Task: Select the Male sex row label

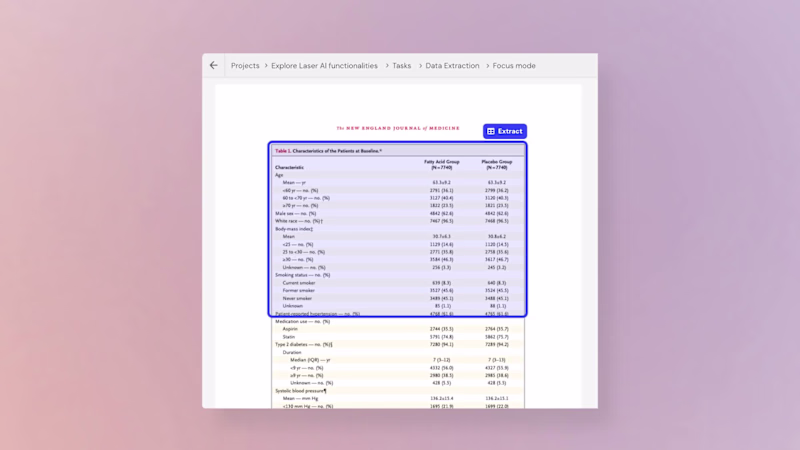Action: coord(295,213)
